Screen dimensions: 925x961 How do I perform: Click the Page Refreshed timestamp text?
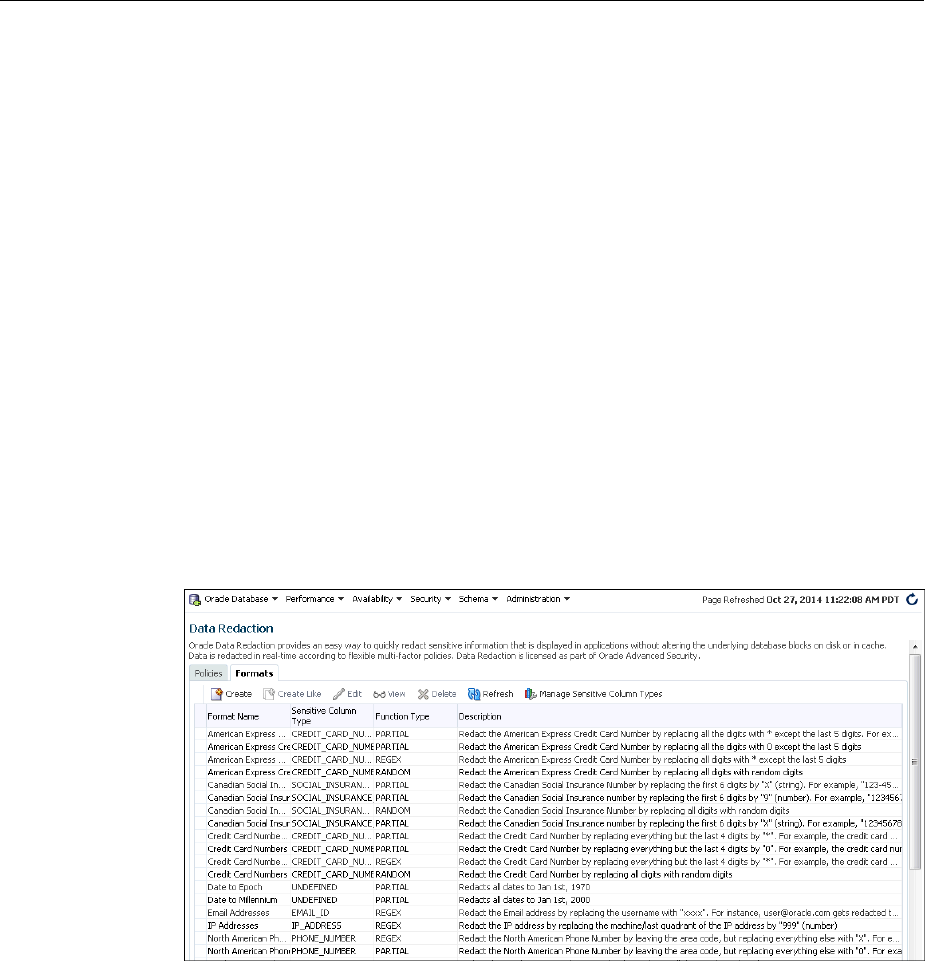pyautogui.click(x=801, y=599)
